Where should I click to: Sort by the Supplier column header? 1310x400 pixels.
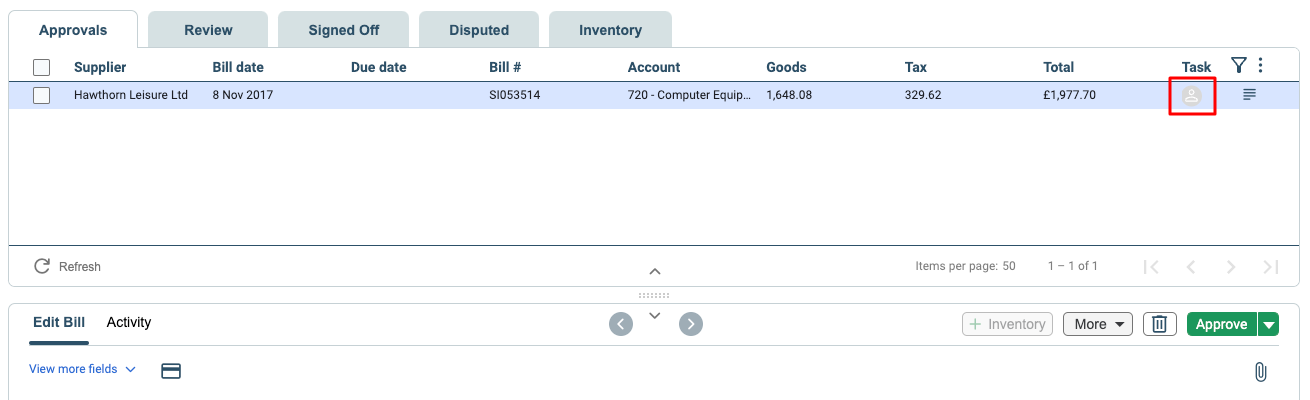point(100,67)
